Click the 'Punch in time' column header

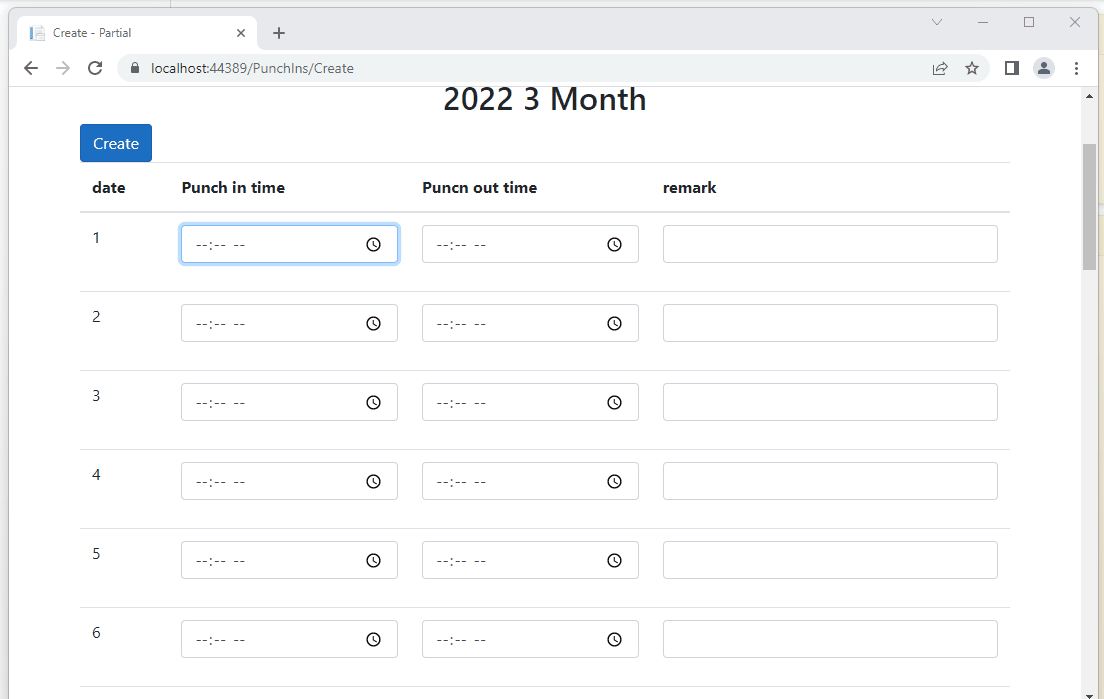233,188
